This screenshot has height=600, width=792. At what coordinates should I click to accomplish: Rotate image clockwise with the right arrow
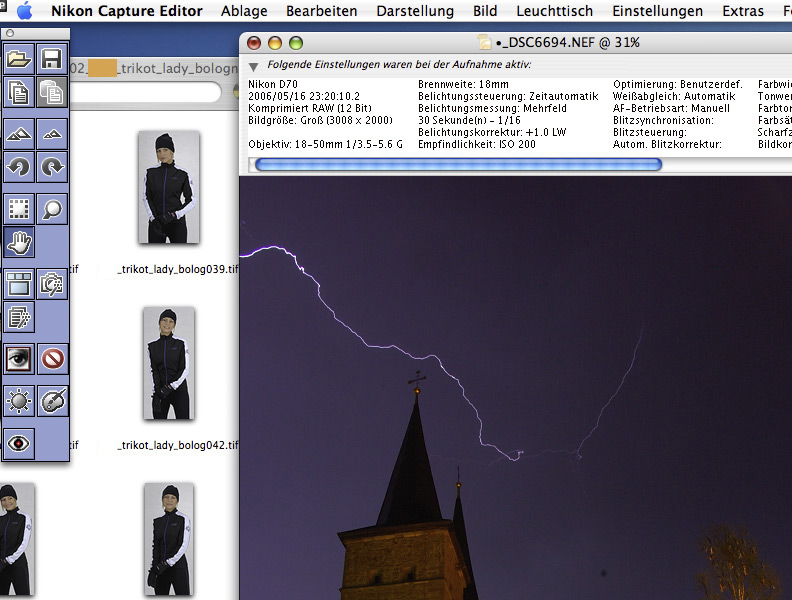52,167
